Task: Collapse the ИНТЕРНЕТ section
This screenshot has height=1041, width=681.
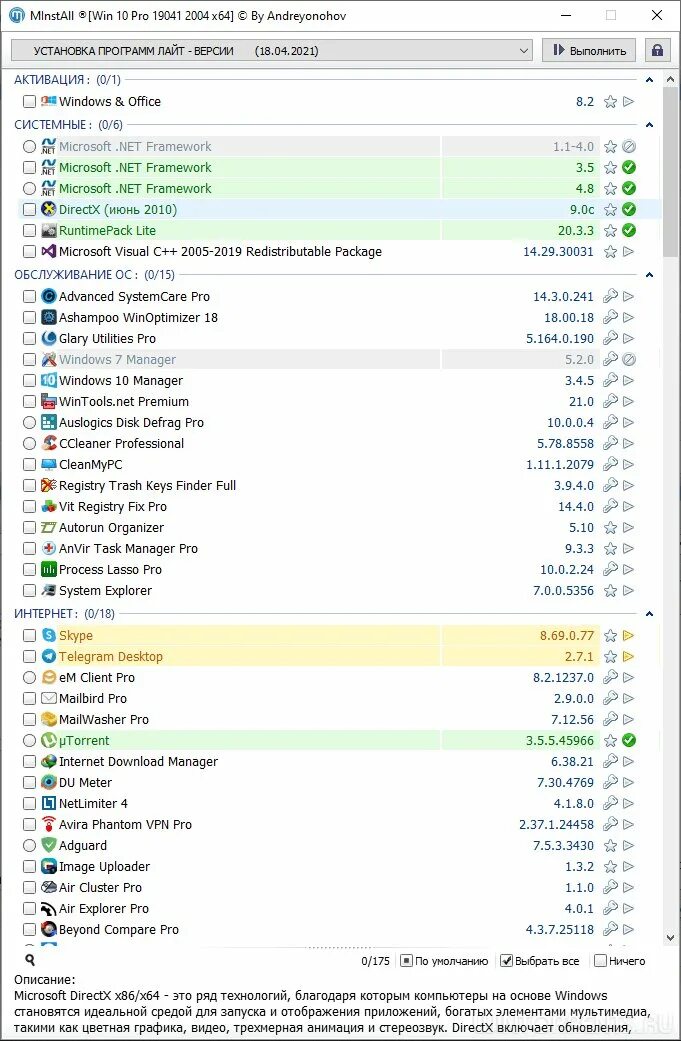Action: click(649, 614)
